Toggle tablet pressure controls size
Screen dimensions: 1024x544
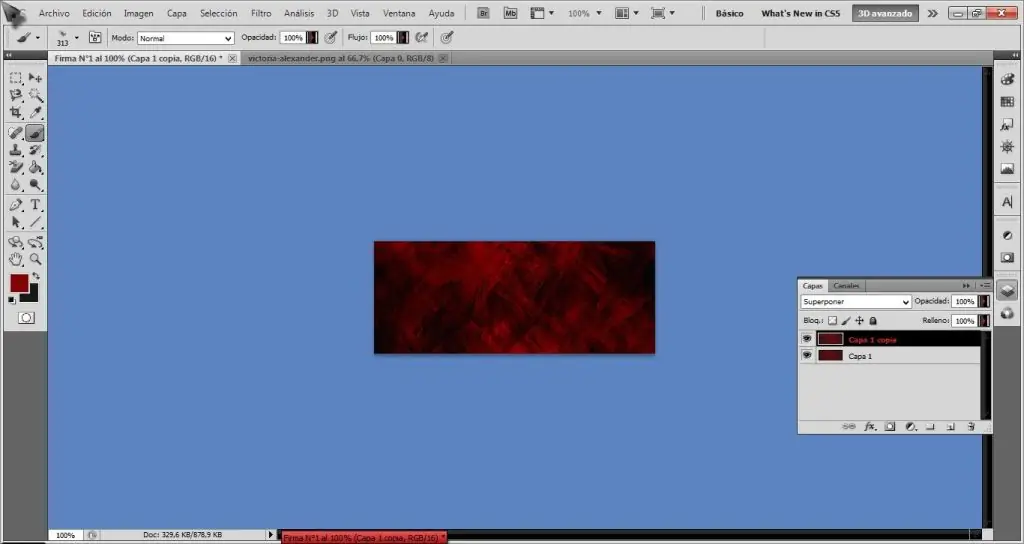click(447, 38)
